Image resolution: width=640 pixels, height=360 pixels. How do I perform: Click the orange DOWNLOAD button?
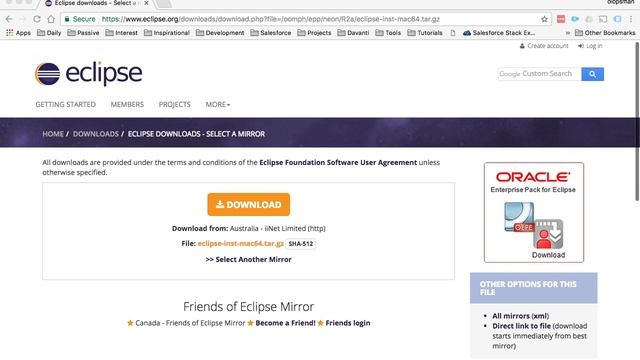pos(249,204)
